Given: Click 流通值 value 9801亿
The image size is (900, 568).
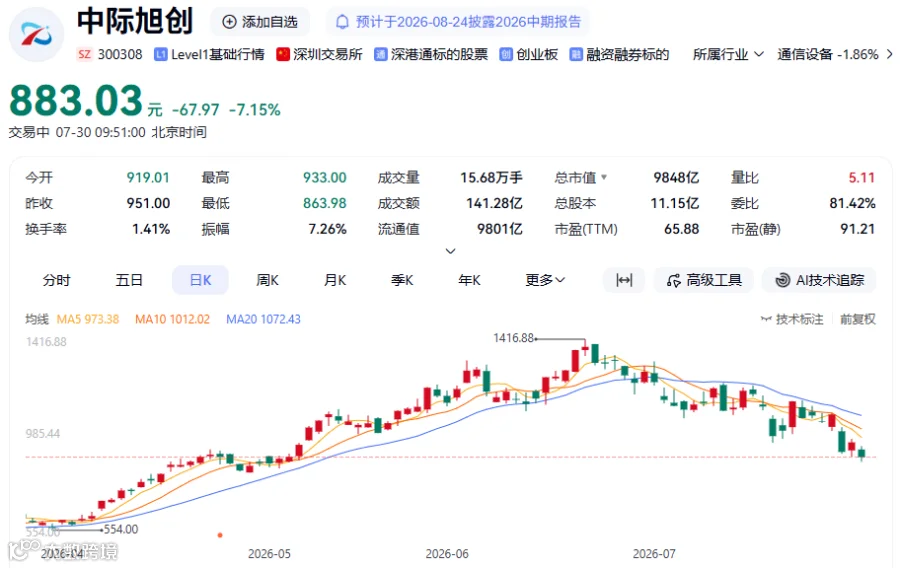Looking at the screenshot, I should point(499,229).
